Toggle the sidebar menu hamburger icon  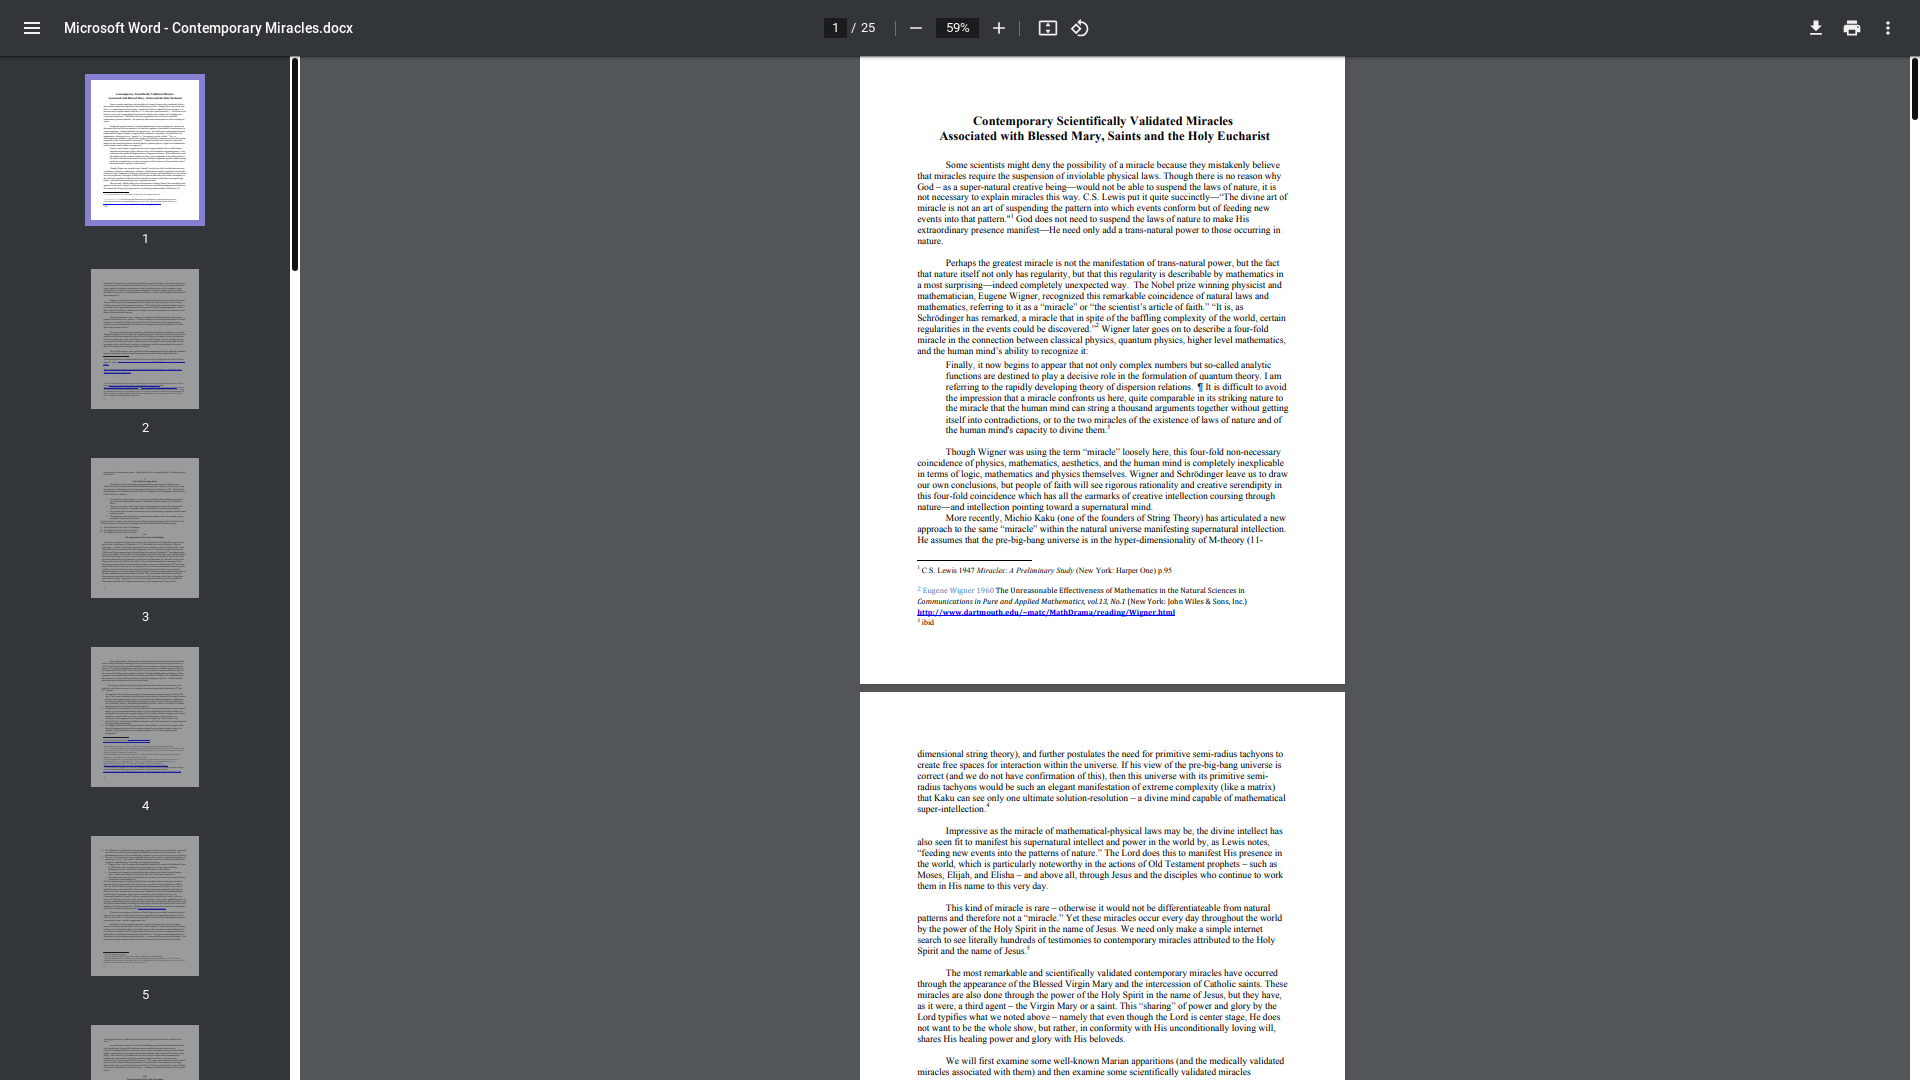click(32, 28)
